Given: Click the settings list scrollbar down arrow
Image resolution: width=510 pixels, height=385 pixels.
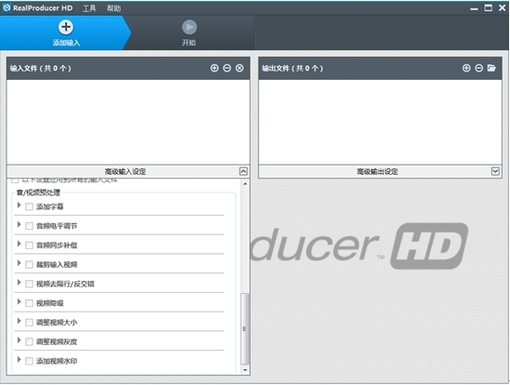Looking at the screenshot, I should (245, 370).
